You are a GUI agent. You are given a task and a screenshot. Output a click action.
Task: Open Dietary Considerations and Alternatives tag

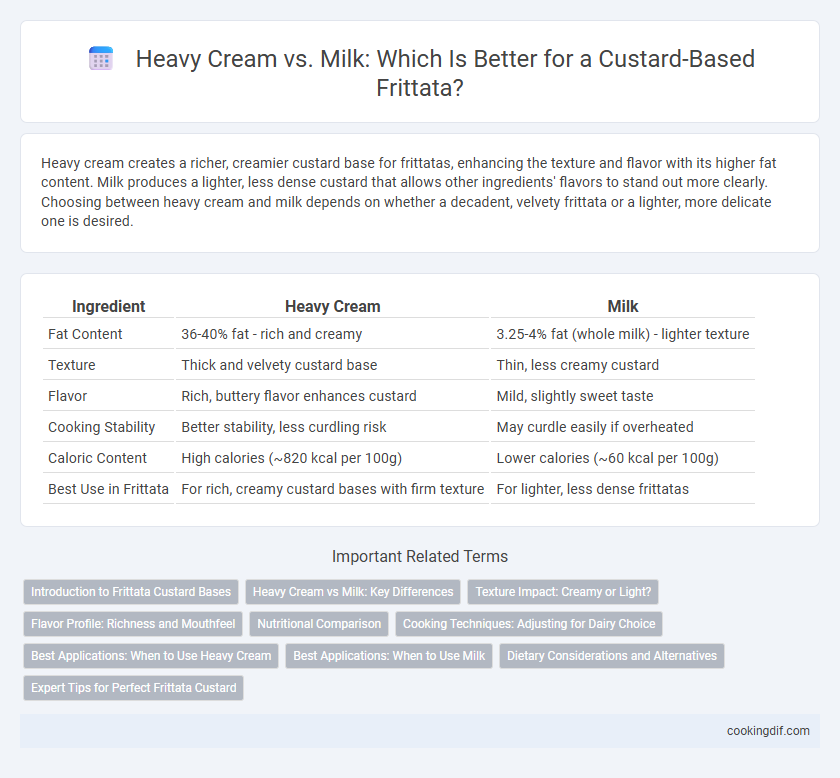612,656
